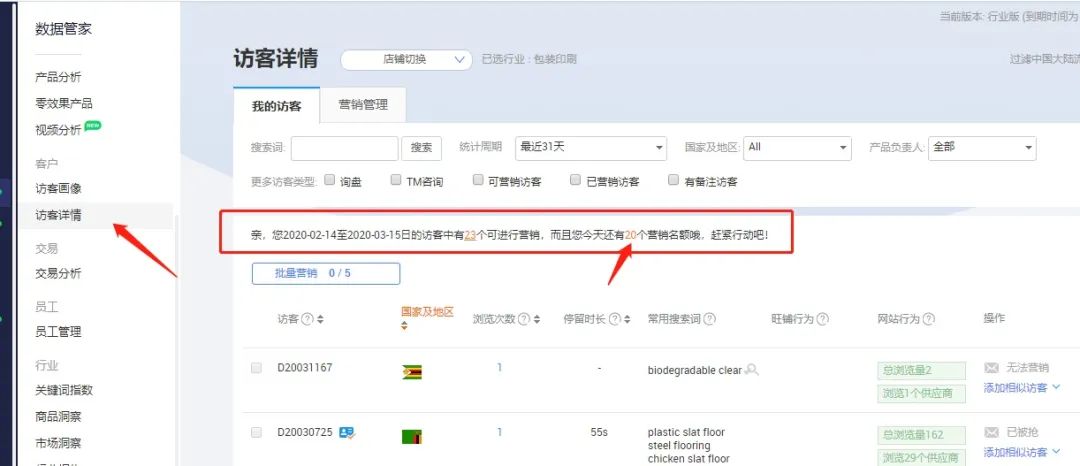
Task: Click browse count 1 for D20030725
Action: pyautogui.click(x=499, y=432)
